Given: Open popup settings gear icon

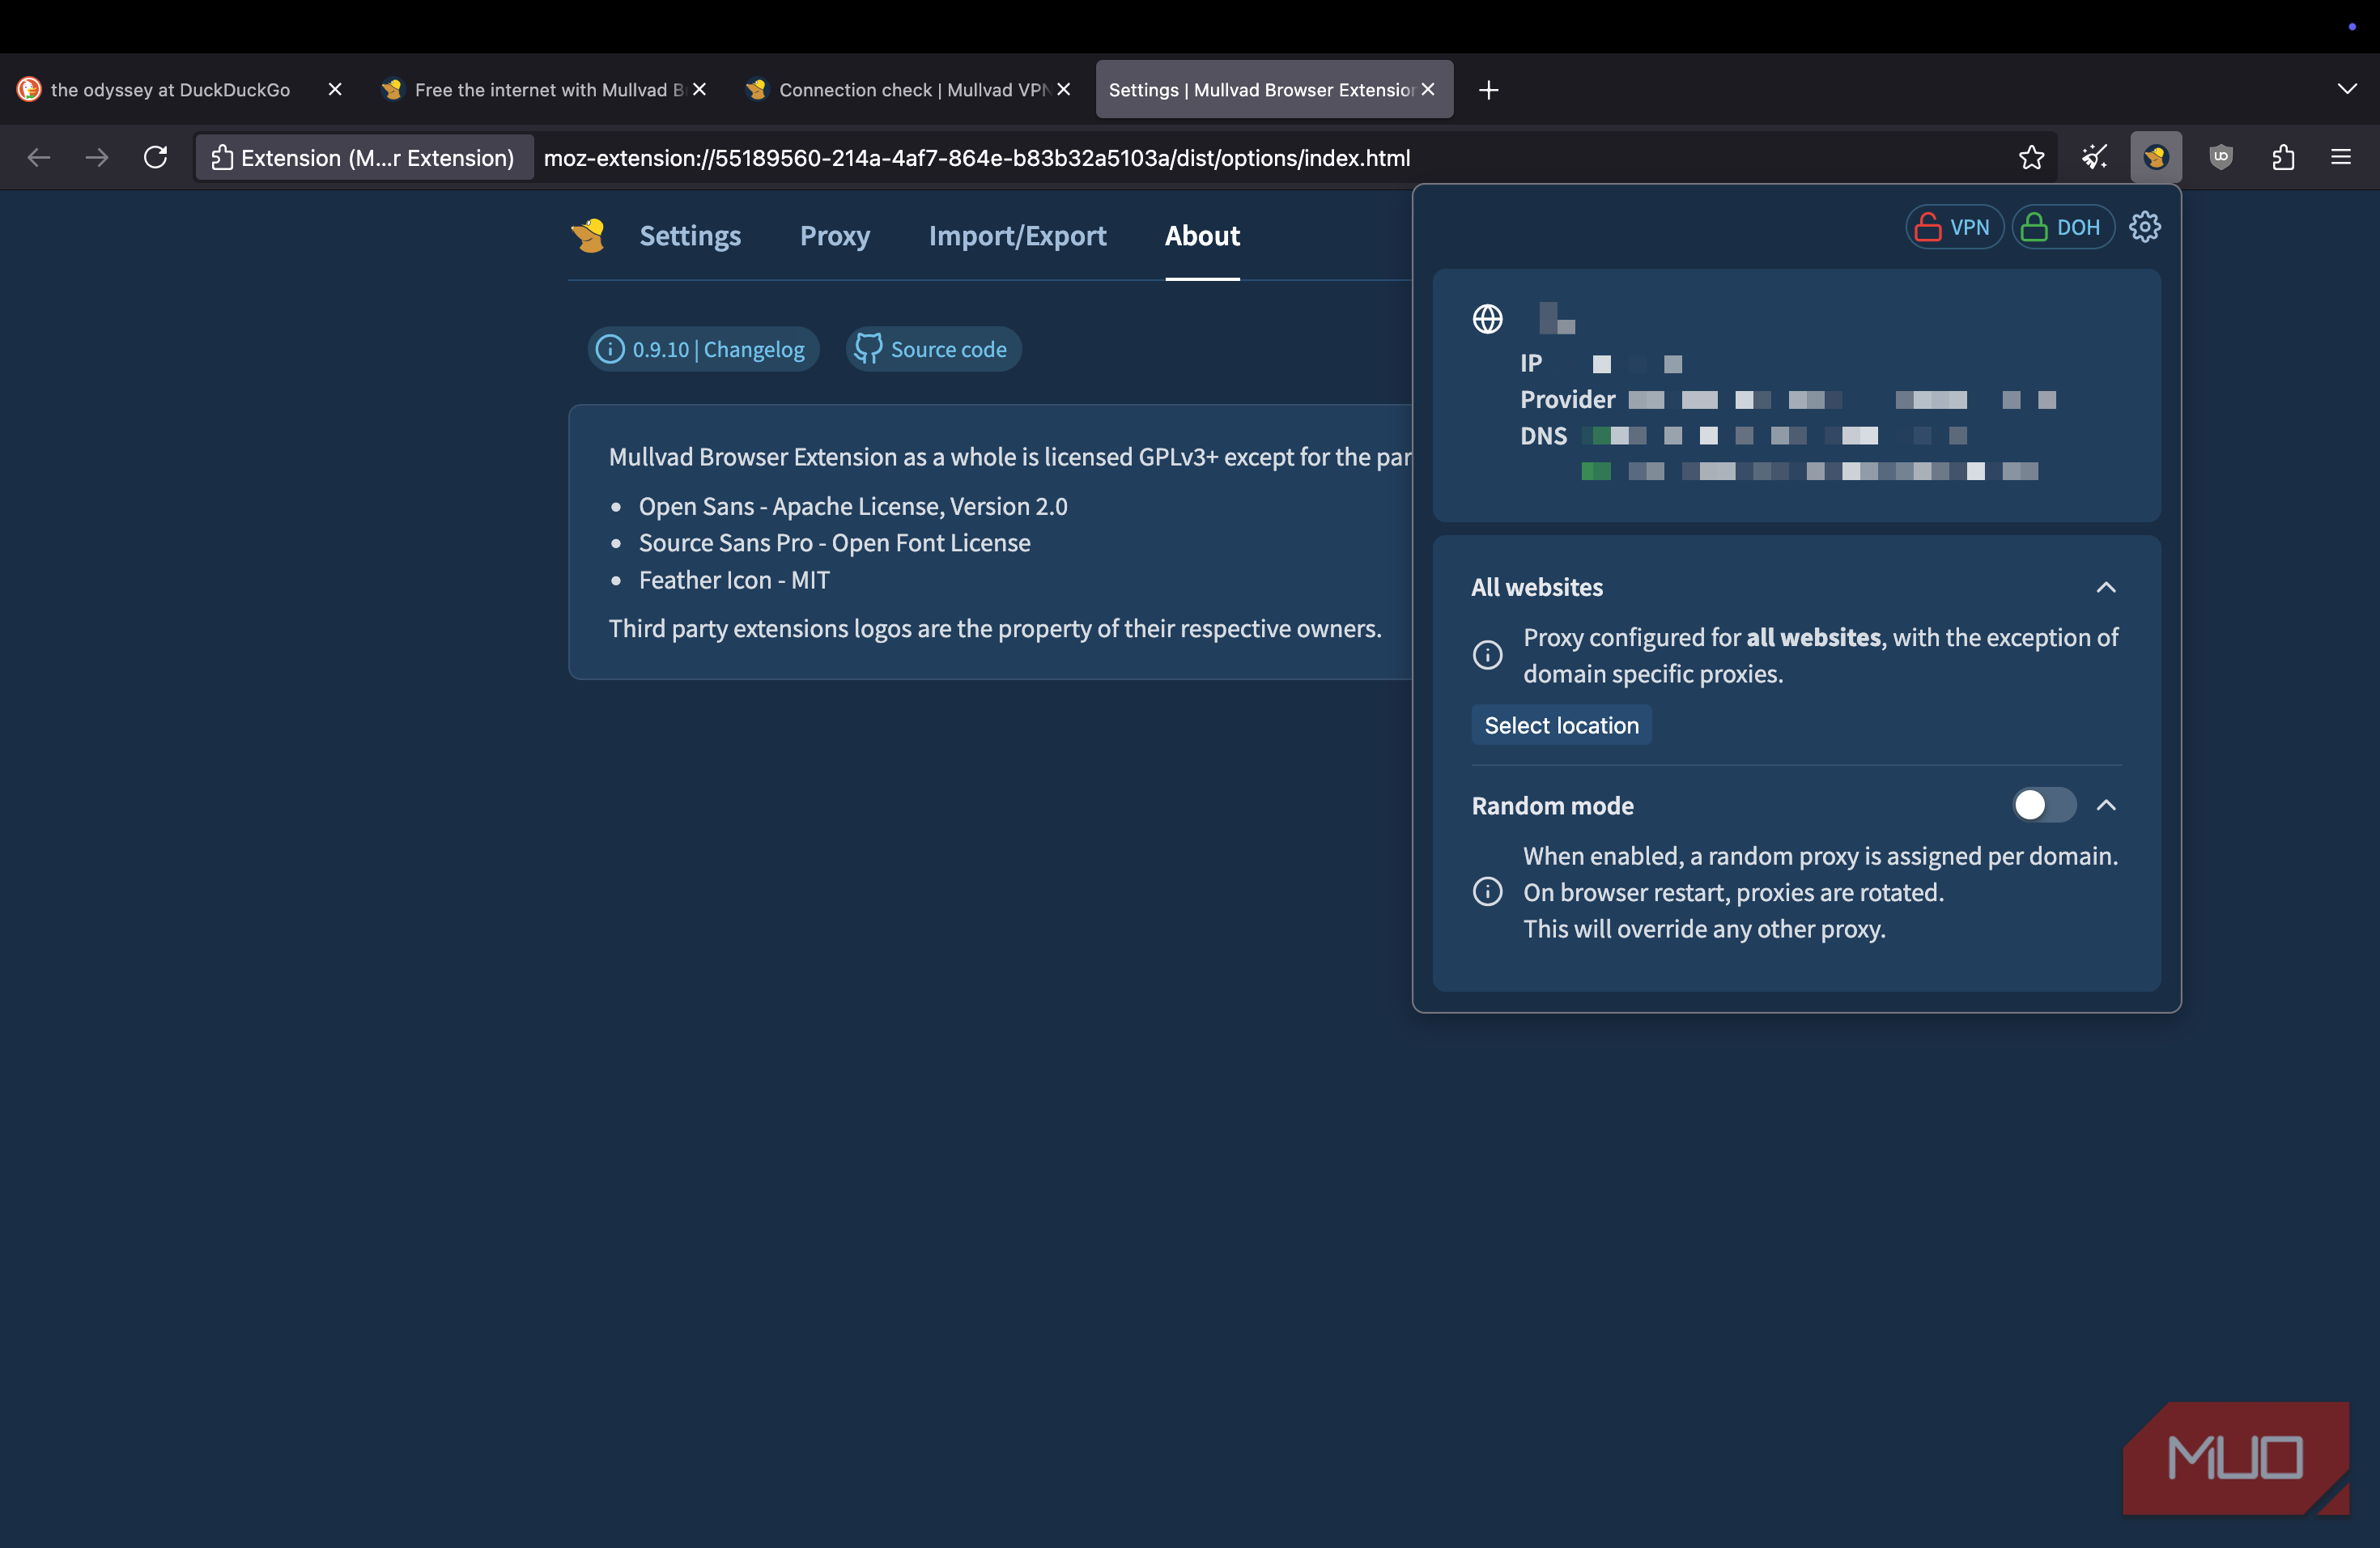Looking at the screenshot, I should [x=2144, y=227].
